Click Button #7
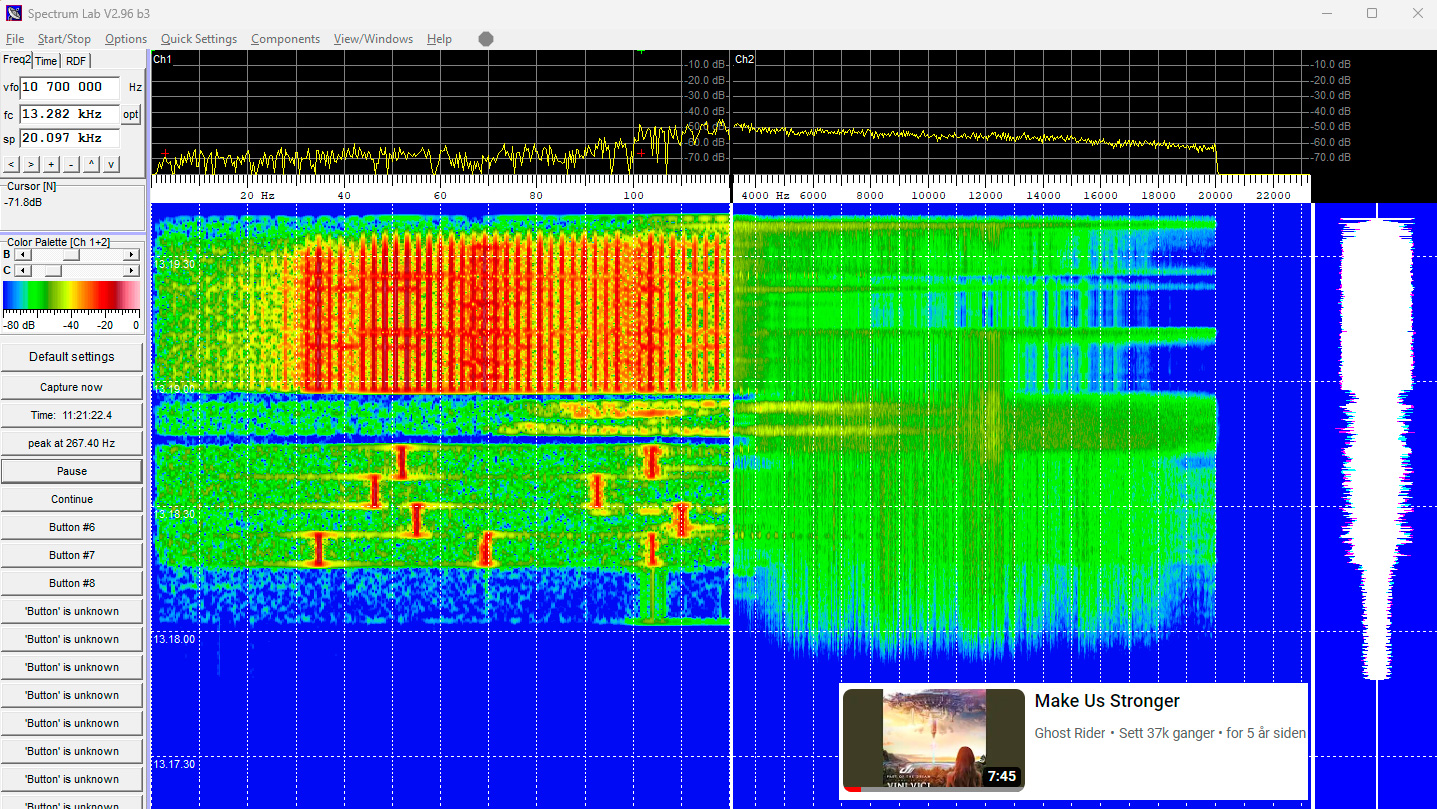The height and width of the screenshot is (809, 1437). 72,555
